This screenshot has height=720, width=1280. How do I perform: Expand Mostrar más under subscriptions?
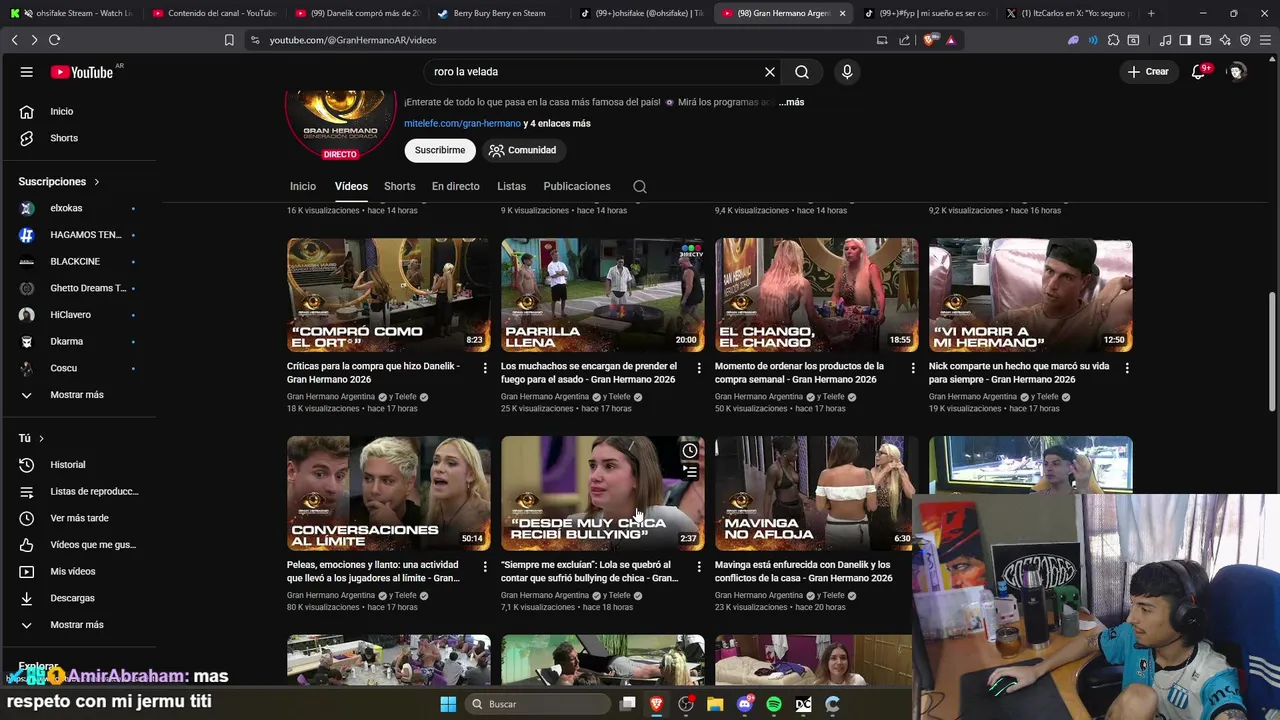(x=77, y=395)
